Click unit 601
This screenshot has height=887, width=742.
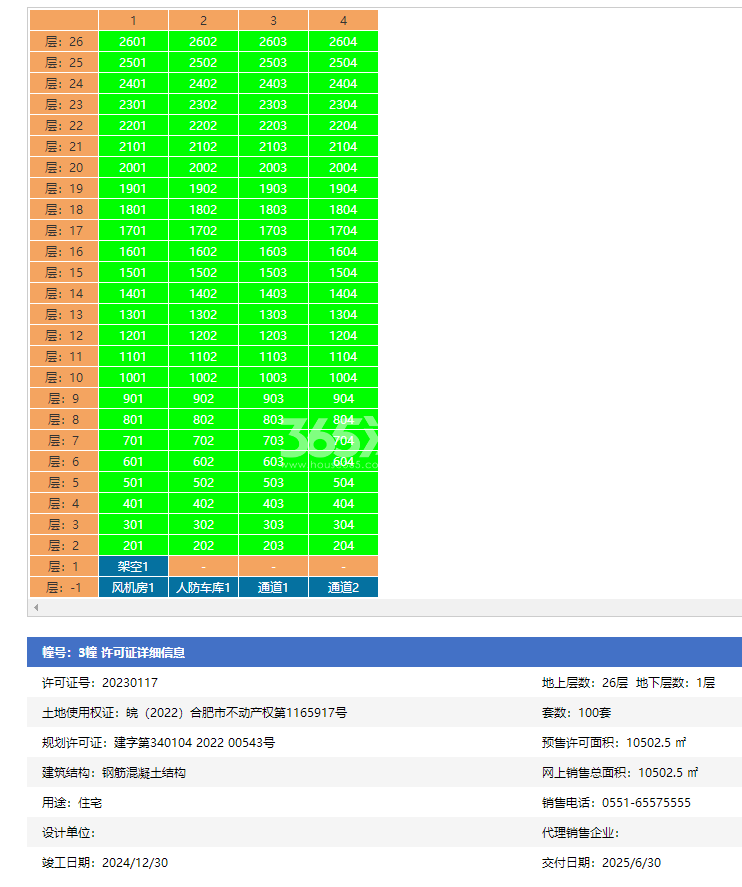pyautogui.click(x=133, y=462)
